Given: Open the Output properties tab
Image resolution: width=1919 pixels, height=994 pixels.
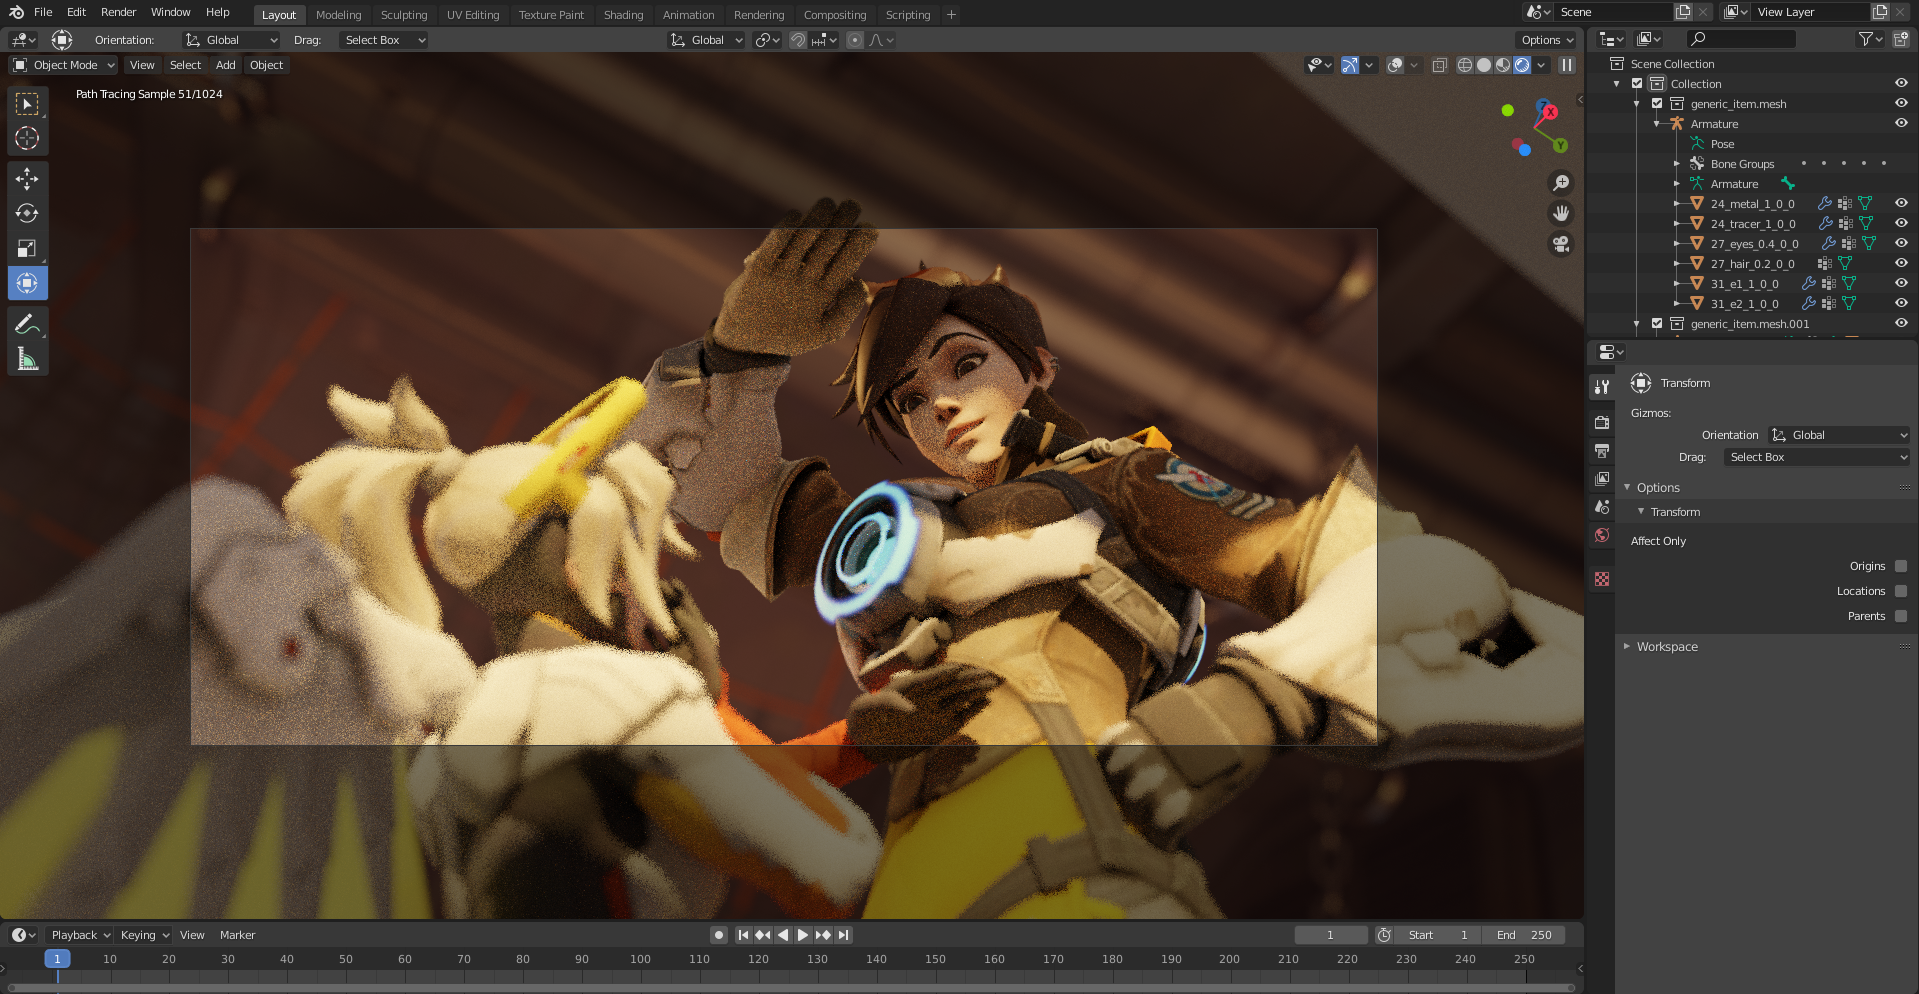Looking at the screenshot, I should tap(1602, 451).
